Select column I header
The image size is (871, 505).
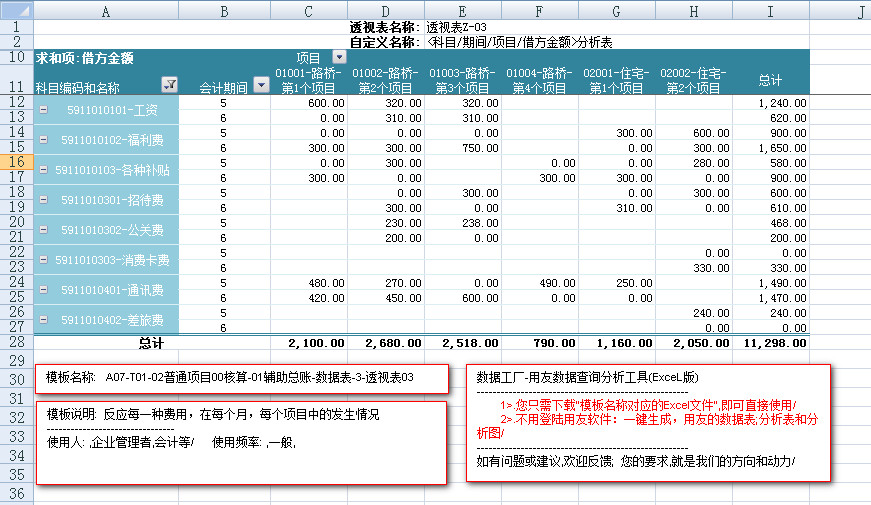click(770, 10)
